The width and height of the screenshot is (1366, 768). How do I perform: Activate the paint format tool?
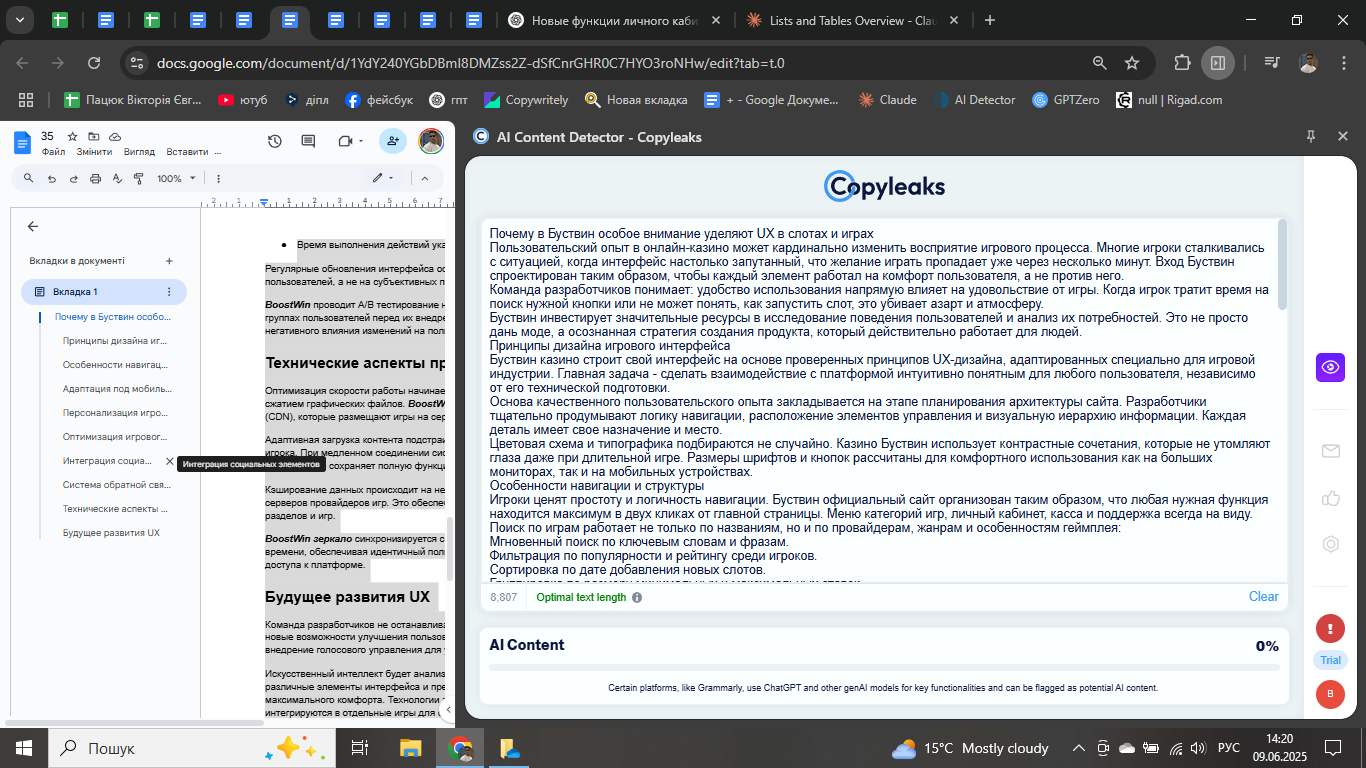click(139, 178)
